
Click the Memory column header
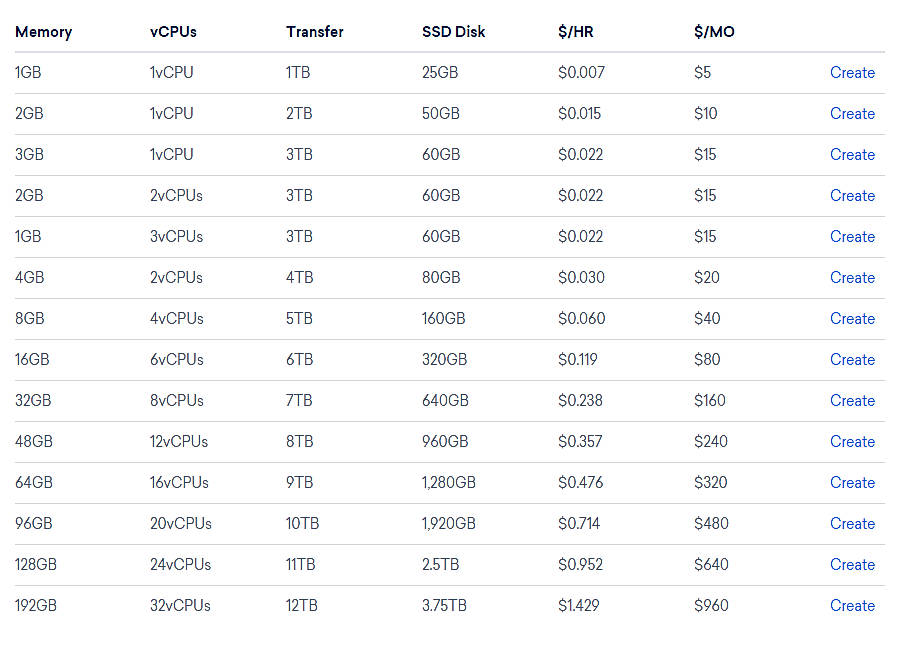[x=43, y=31]
